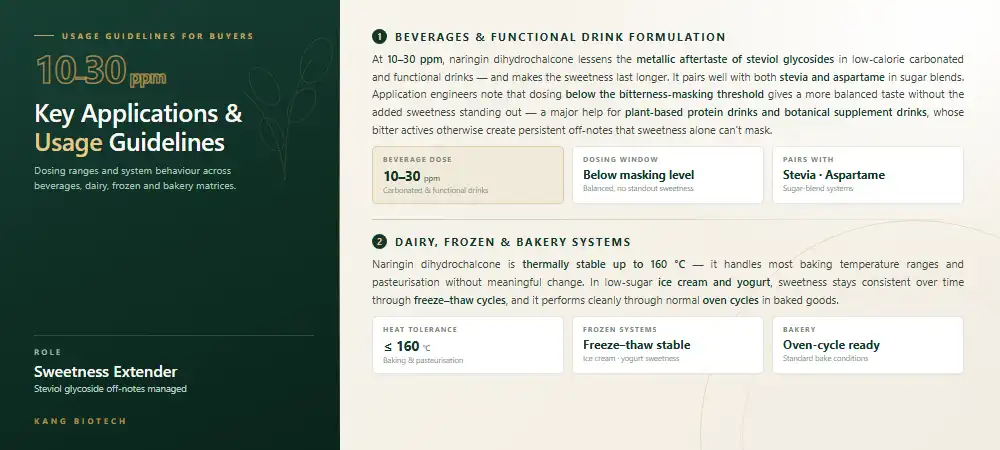Click the section 2 number badge
Image resolution: width=1000 pixels, height=450 pixels.
pos(379,242)
